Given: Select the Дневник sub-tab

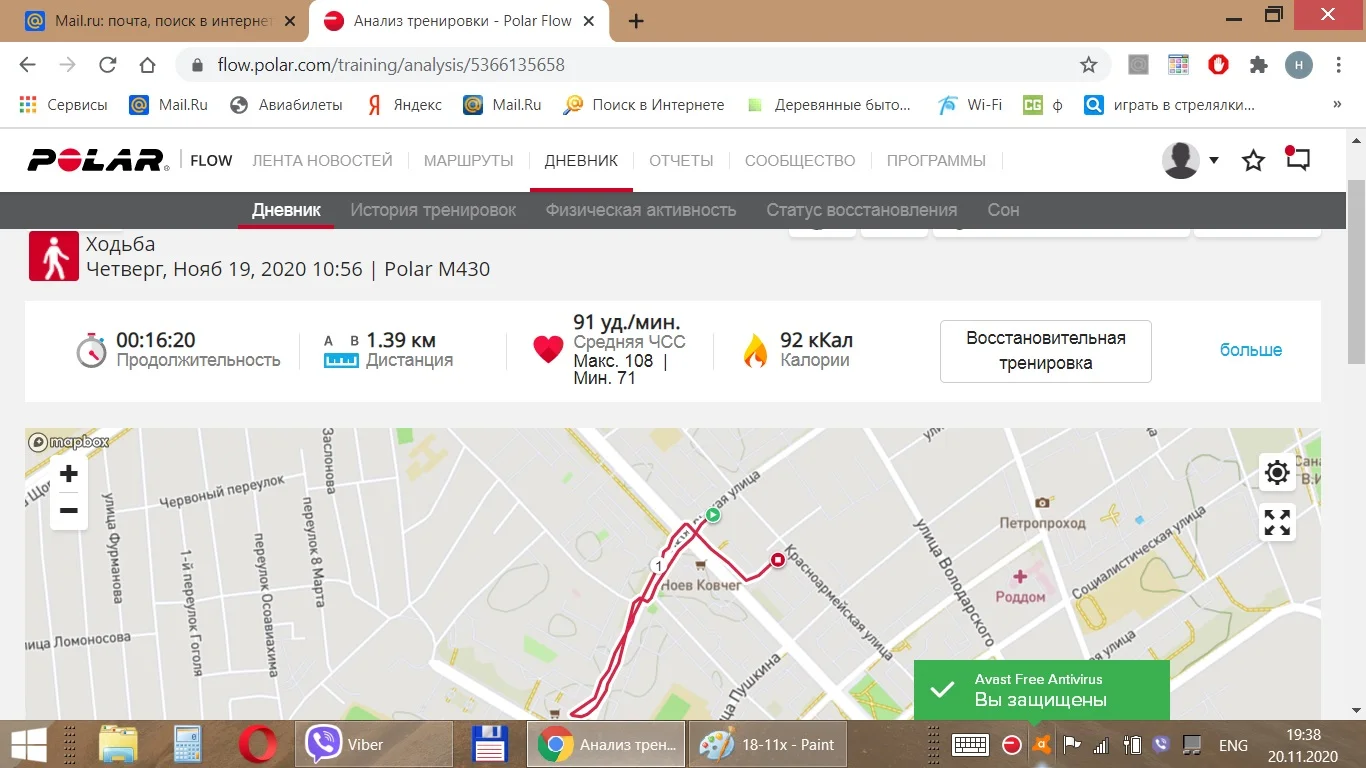Looking at the screenshot, I should point(286,210).
